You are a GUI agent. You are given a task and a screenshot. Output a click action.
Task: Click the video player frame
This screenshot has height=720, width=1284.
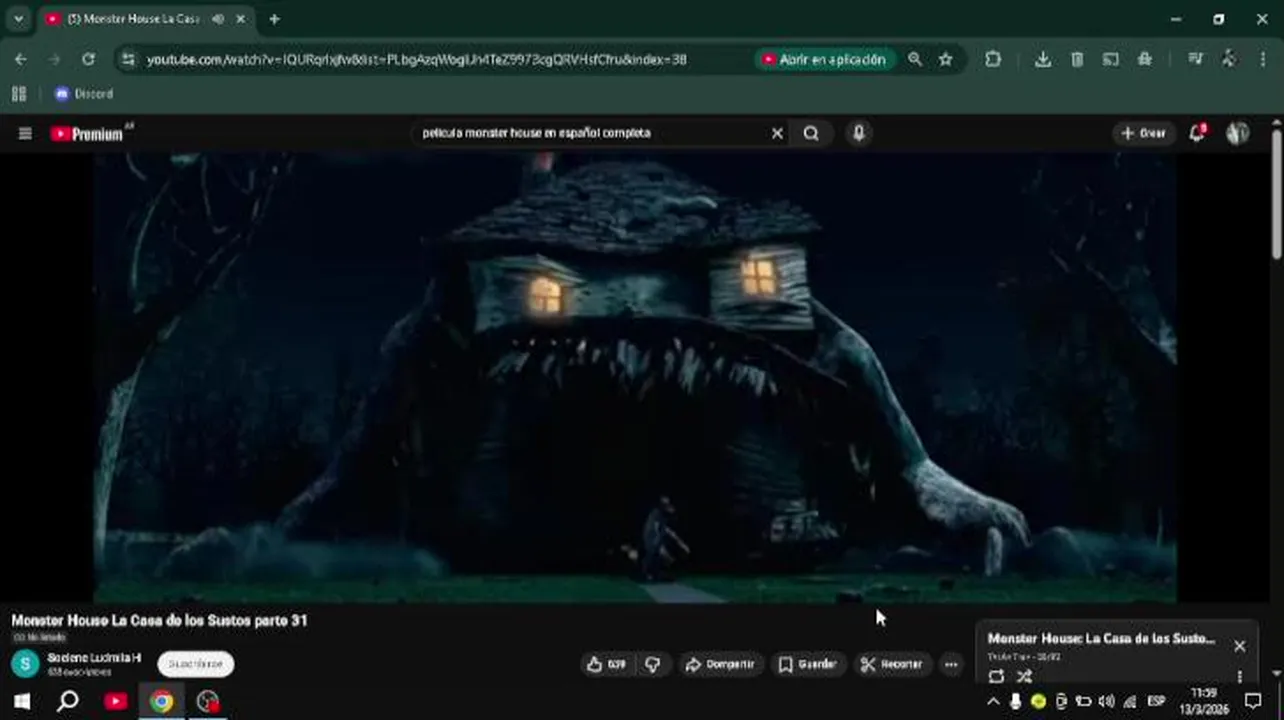[636, 378]
